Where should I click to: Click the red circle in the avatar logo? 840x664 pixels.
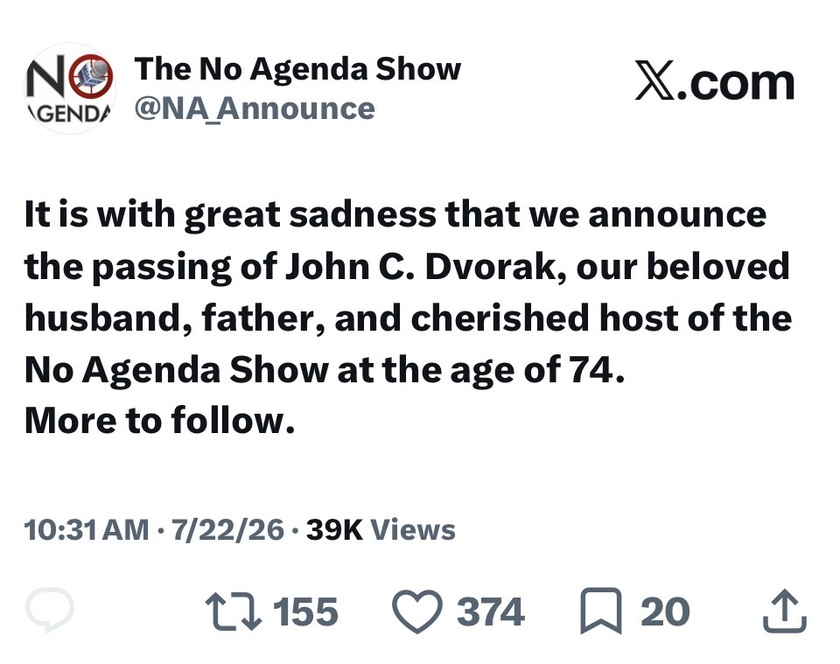[x=91, y=75]
